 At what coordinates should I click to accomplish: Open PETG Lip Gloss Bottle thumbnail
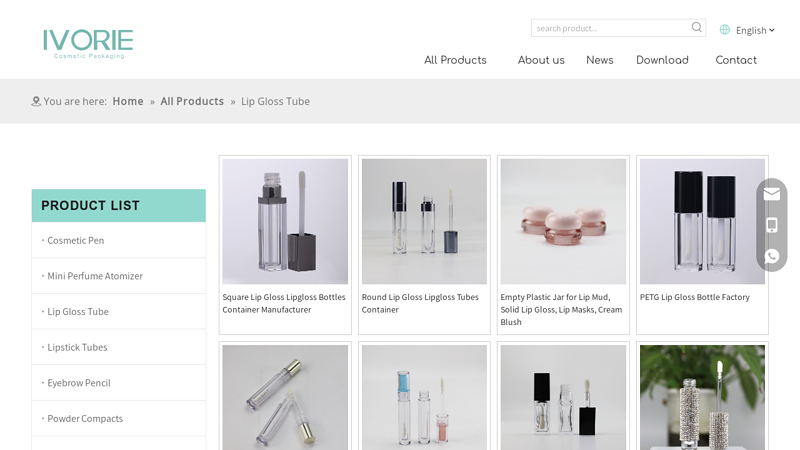pyautogui.click(x=702, y=221)
